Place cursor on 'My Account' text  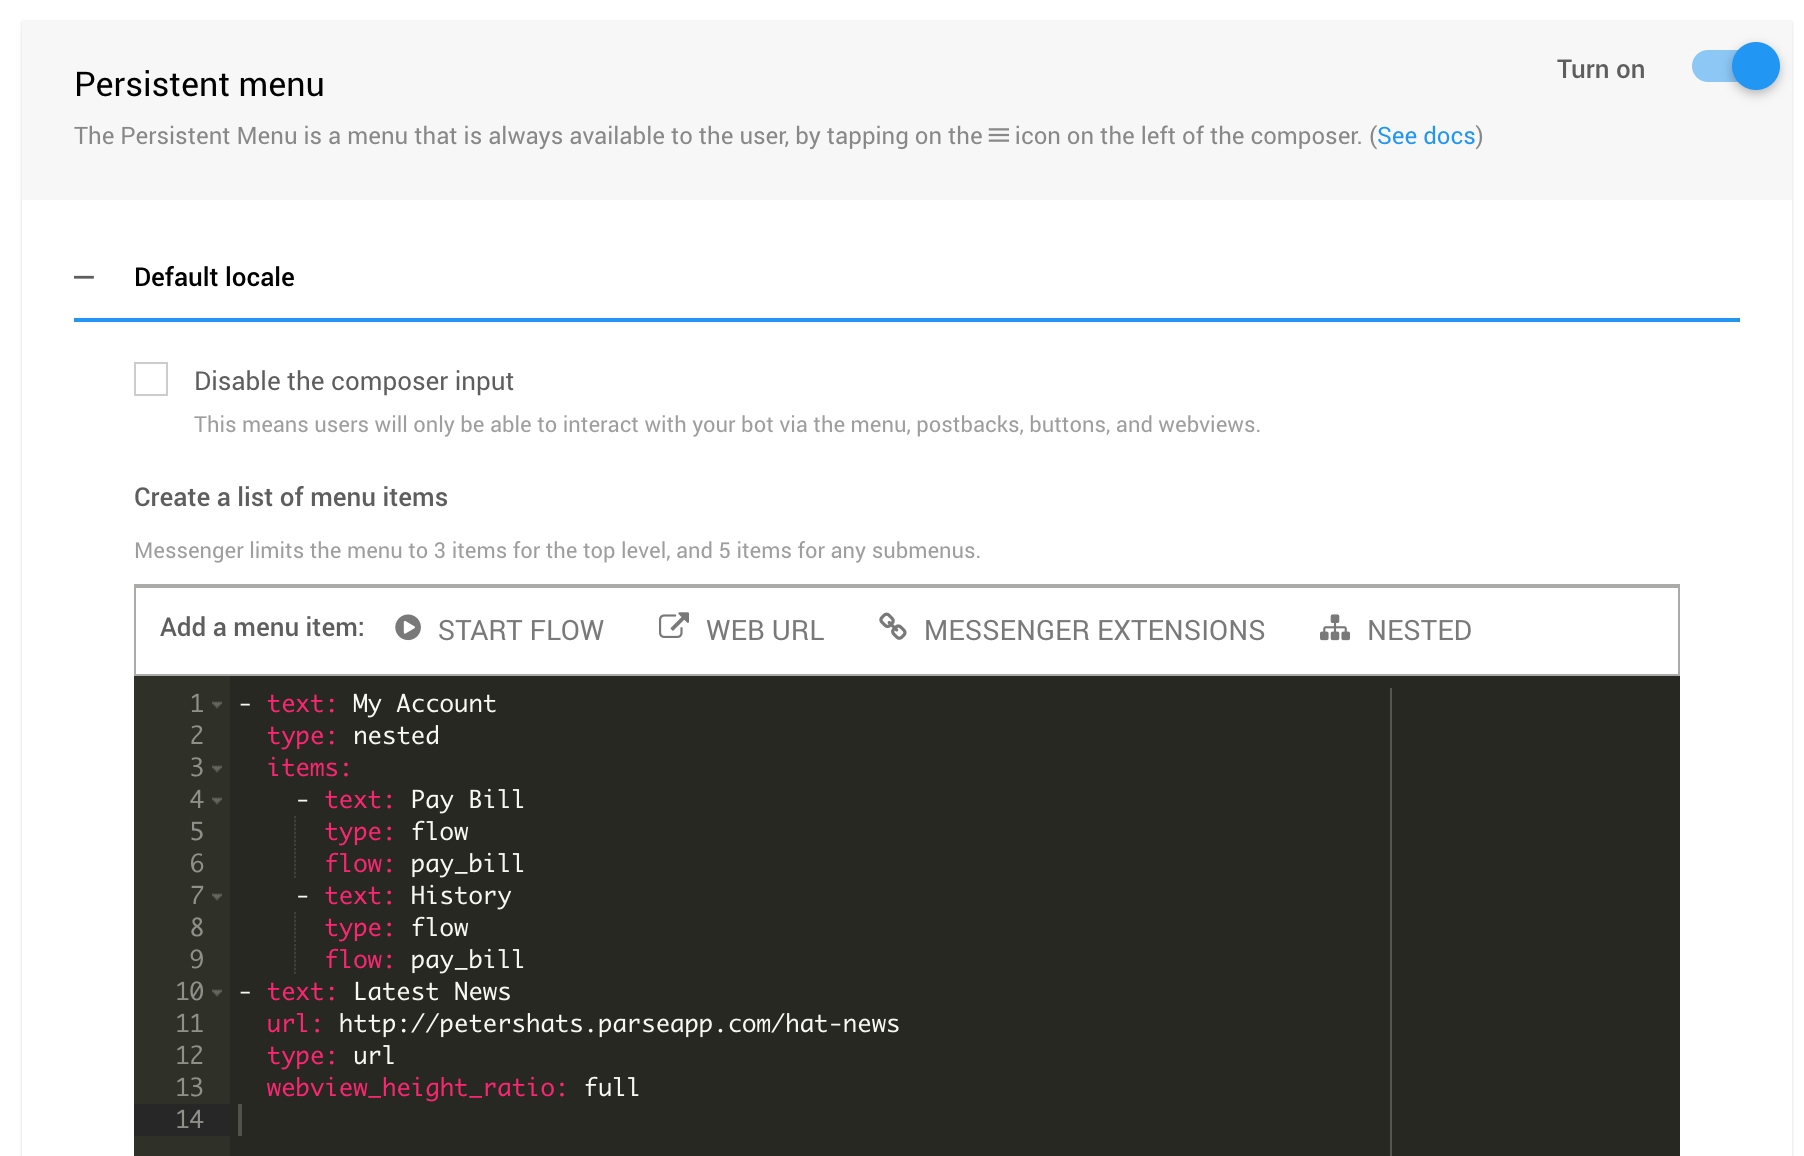coord(424,704)
